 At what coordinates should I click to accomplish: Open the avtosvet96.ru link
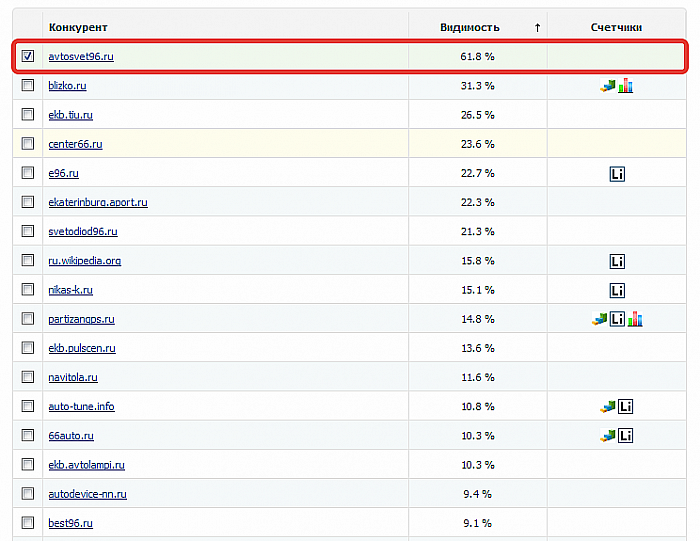(81, 57)
